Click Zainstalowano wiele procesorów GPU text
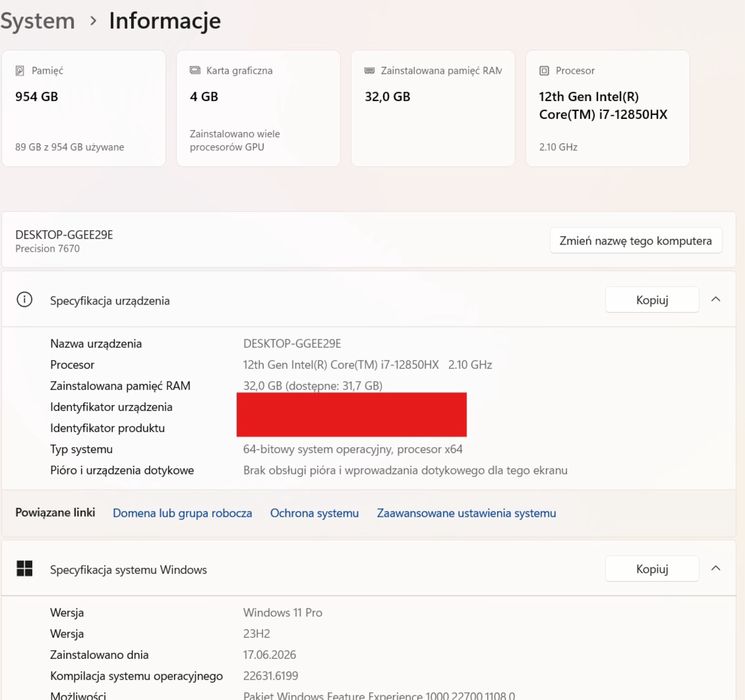Viewport: 745px width, 700px height. [235, 141]
